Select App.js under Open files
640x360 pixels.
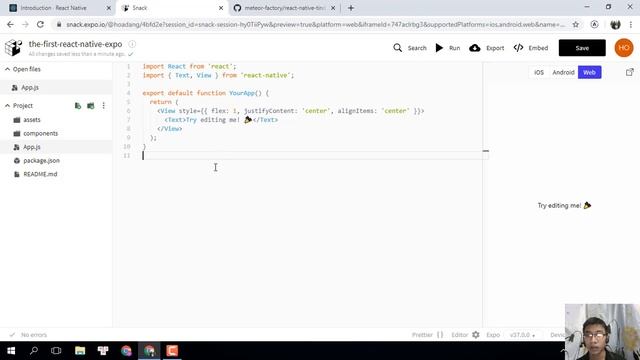point(56,87)
